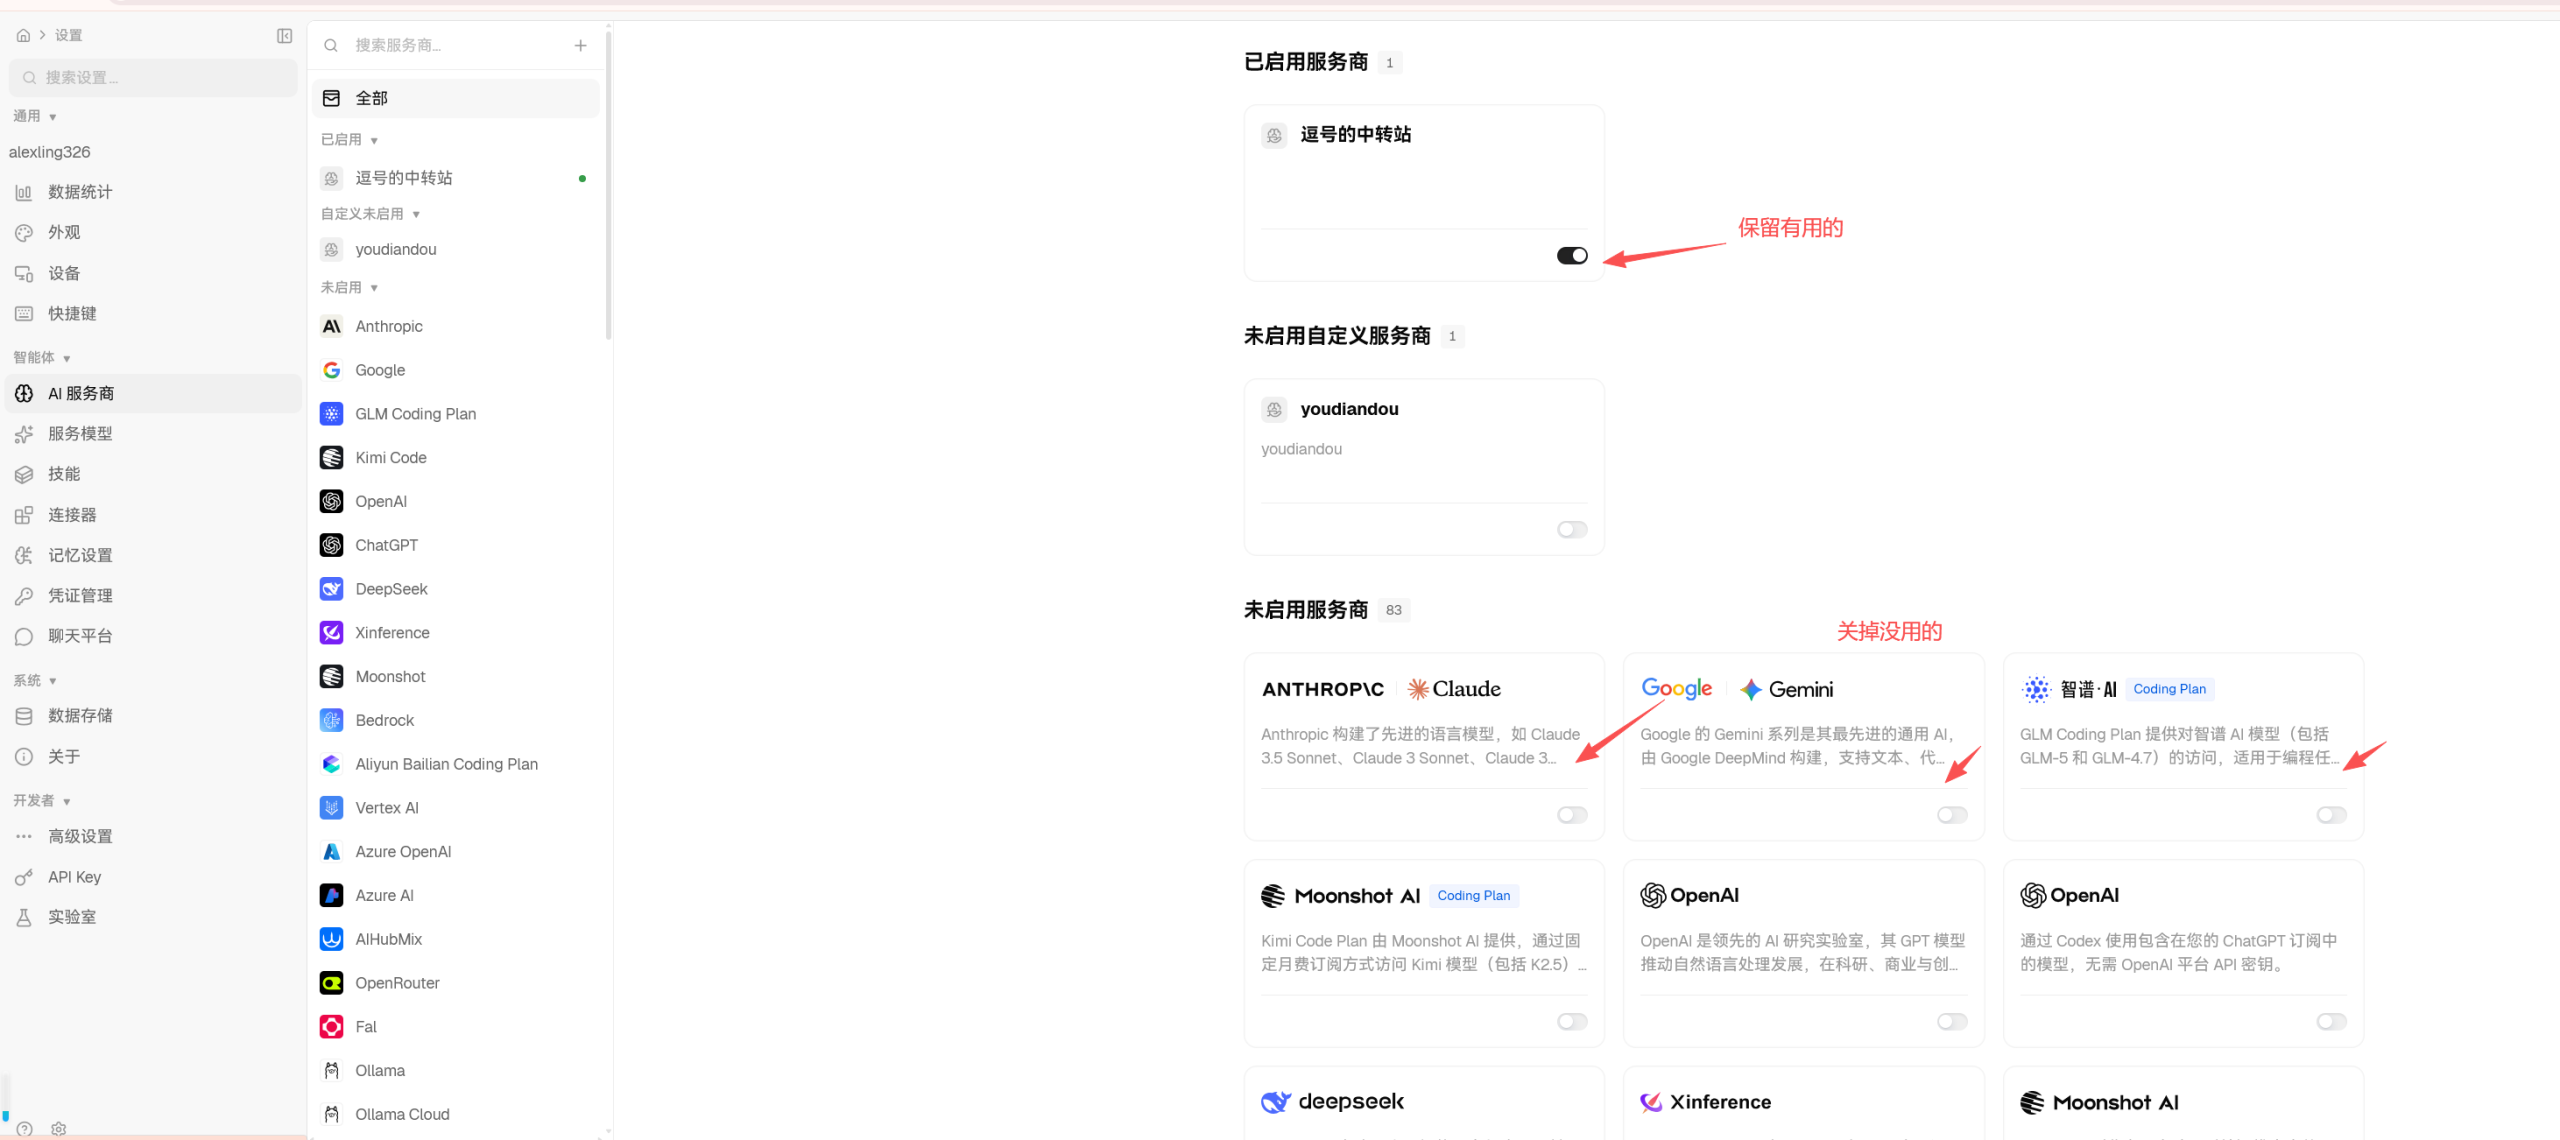The height and width of the screenshot is (1140, 2560).
Task: Click the provider list vertical scrollbar
Action: click(x=608, y=185)
